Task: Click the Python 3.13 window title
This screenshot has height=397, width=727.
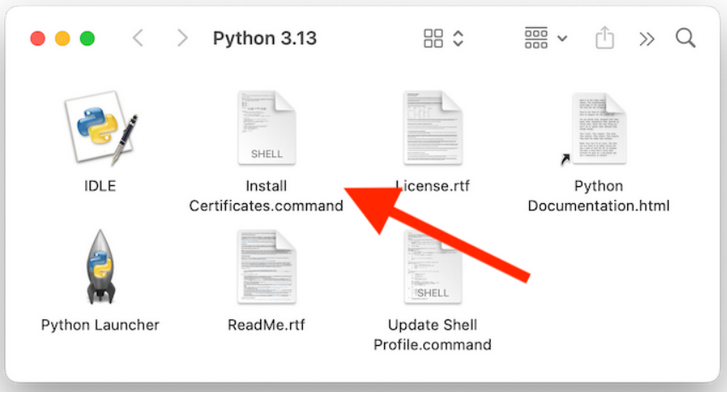Action: coord(265,38)
